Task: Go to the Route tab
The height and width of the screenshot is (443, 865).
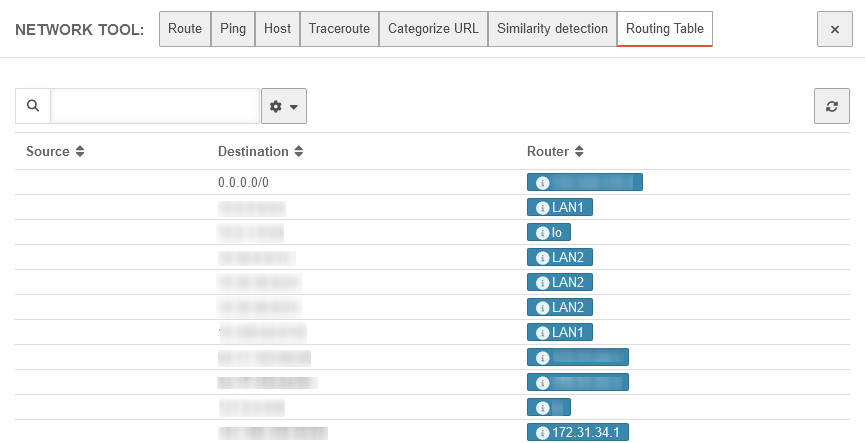Action: pos(185,29)
